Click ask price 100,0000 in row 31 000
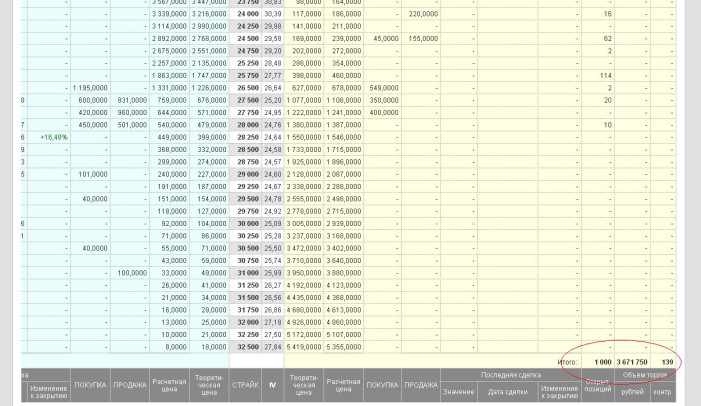 pos(132,273)
